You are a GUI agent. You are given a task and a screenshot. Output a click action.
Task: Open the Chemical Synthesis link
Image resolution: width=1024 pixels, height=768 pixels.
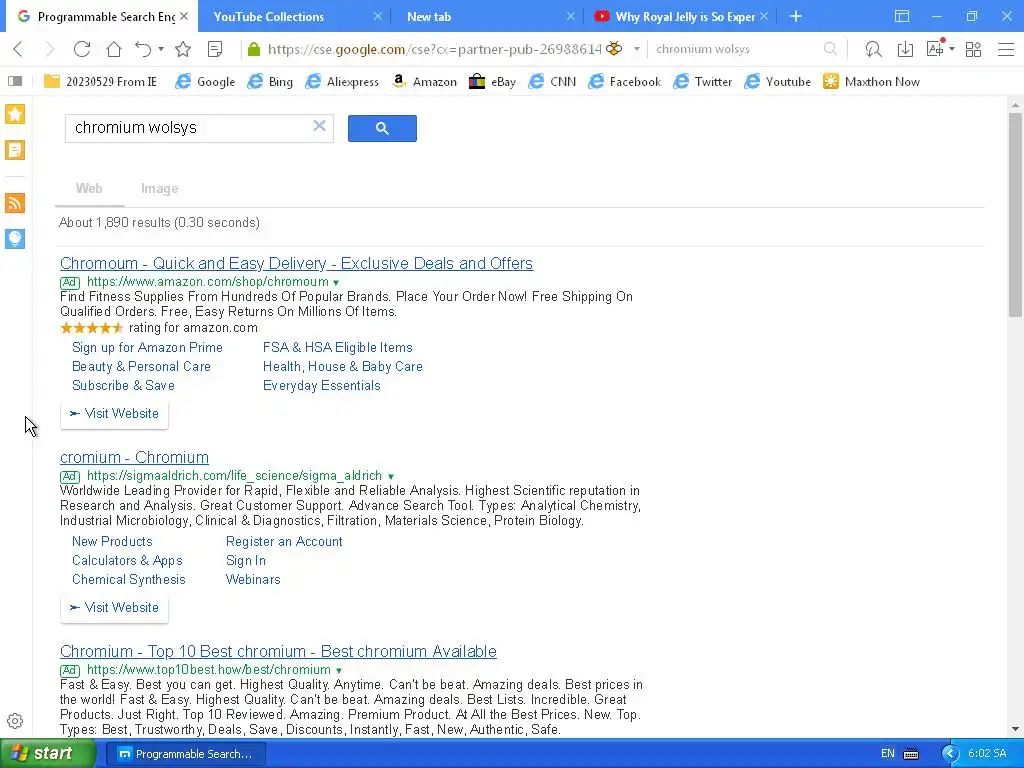click(x=129, y=579)
